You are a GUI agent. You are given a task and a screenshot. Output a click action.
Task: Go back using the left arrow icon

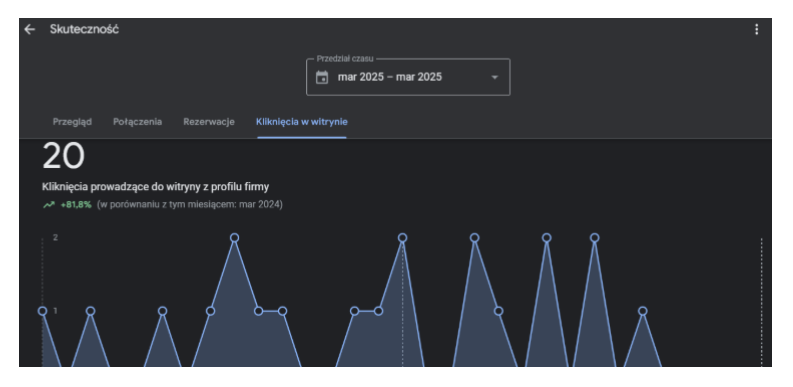[x=30, y=29]
